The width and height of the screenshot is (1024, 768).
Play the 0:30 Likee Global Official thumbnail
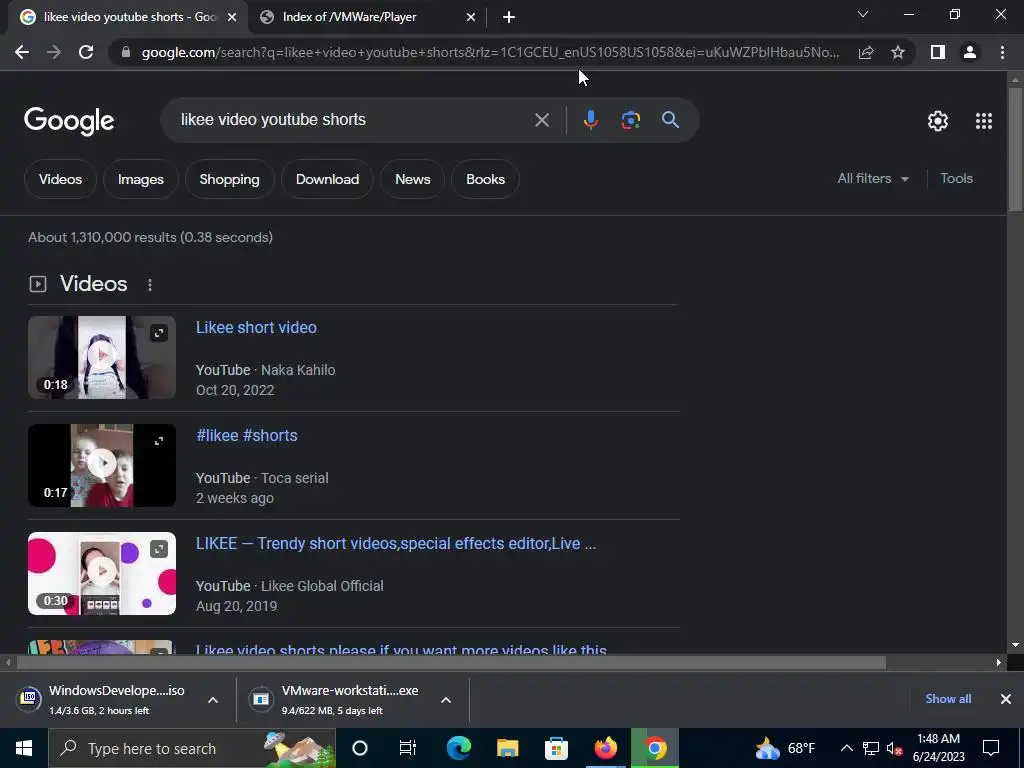[102, 573]
